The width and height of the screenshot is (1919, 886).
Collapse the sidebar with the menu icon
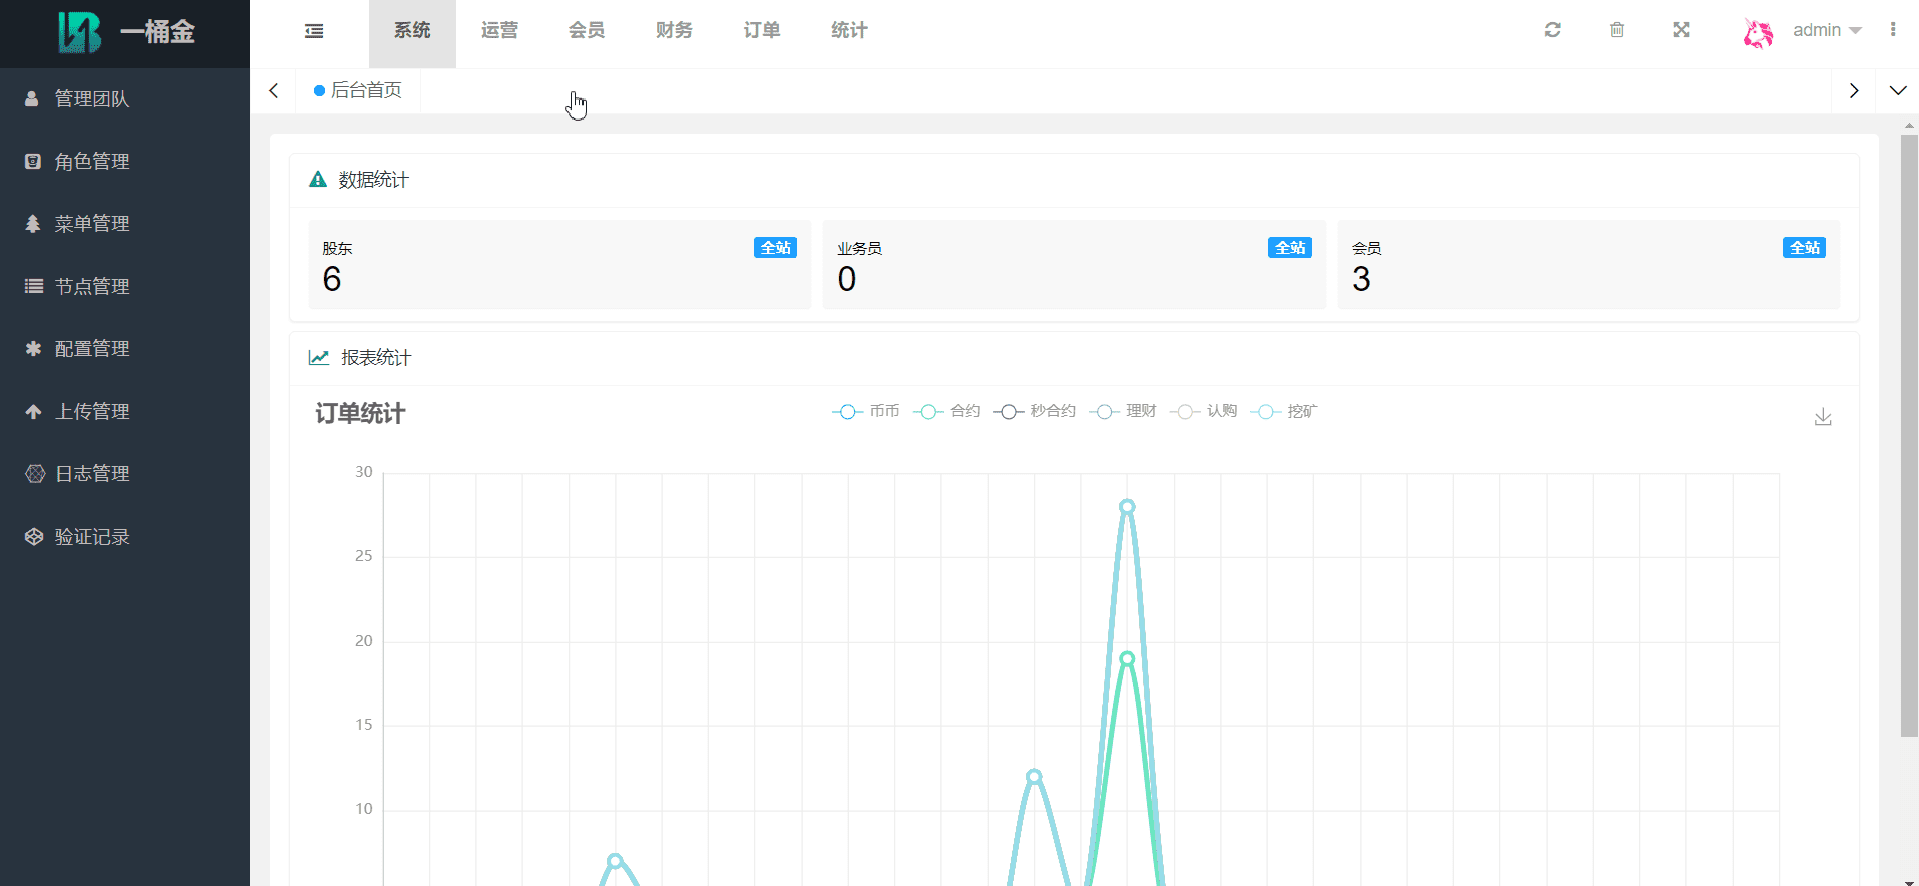click(x=314, y=31)
